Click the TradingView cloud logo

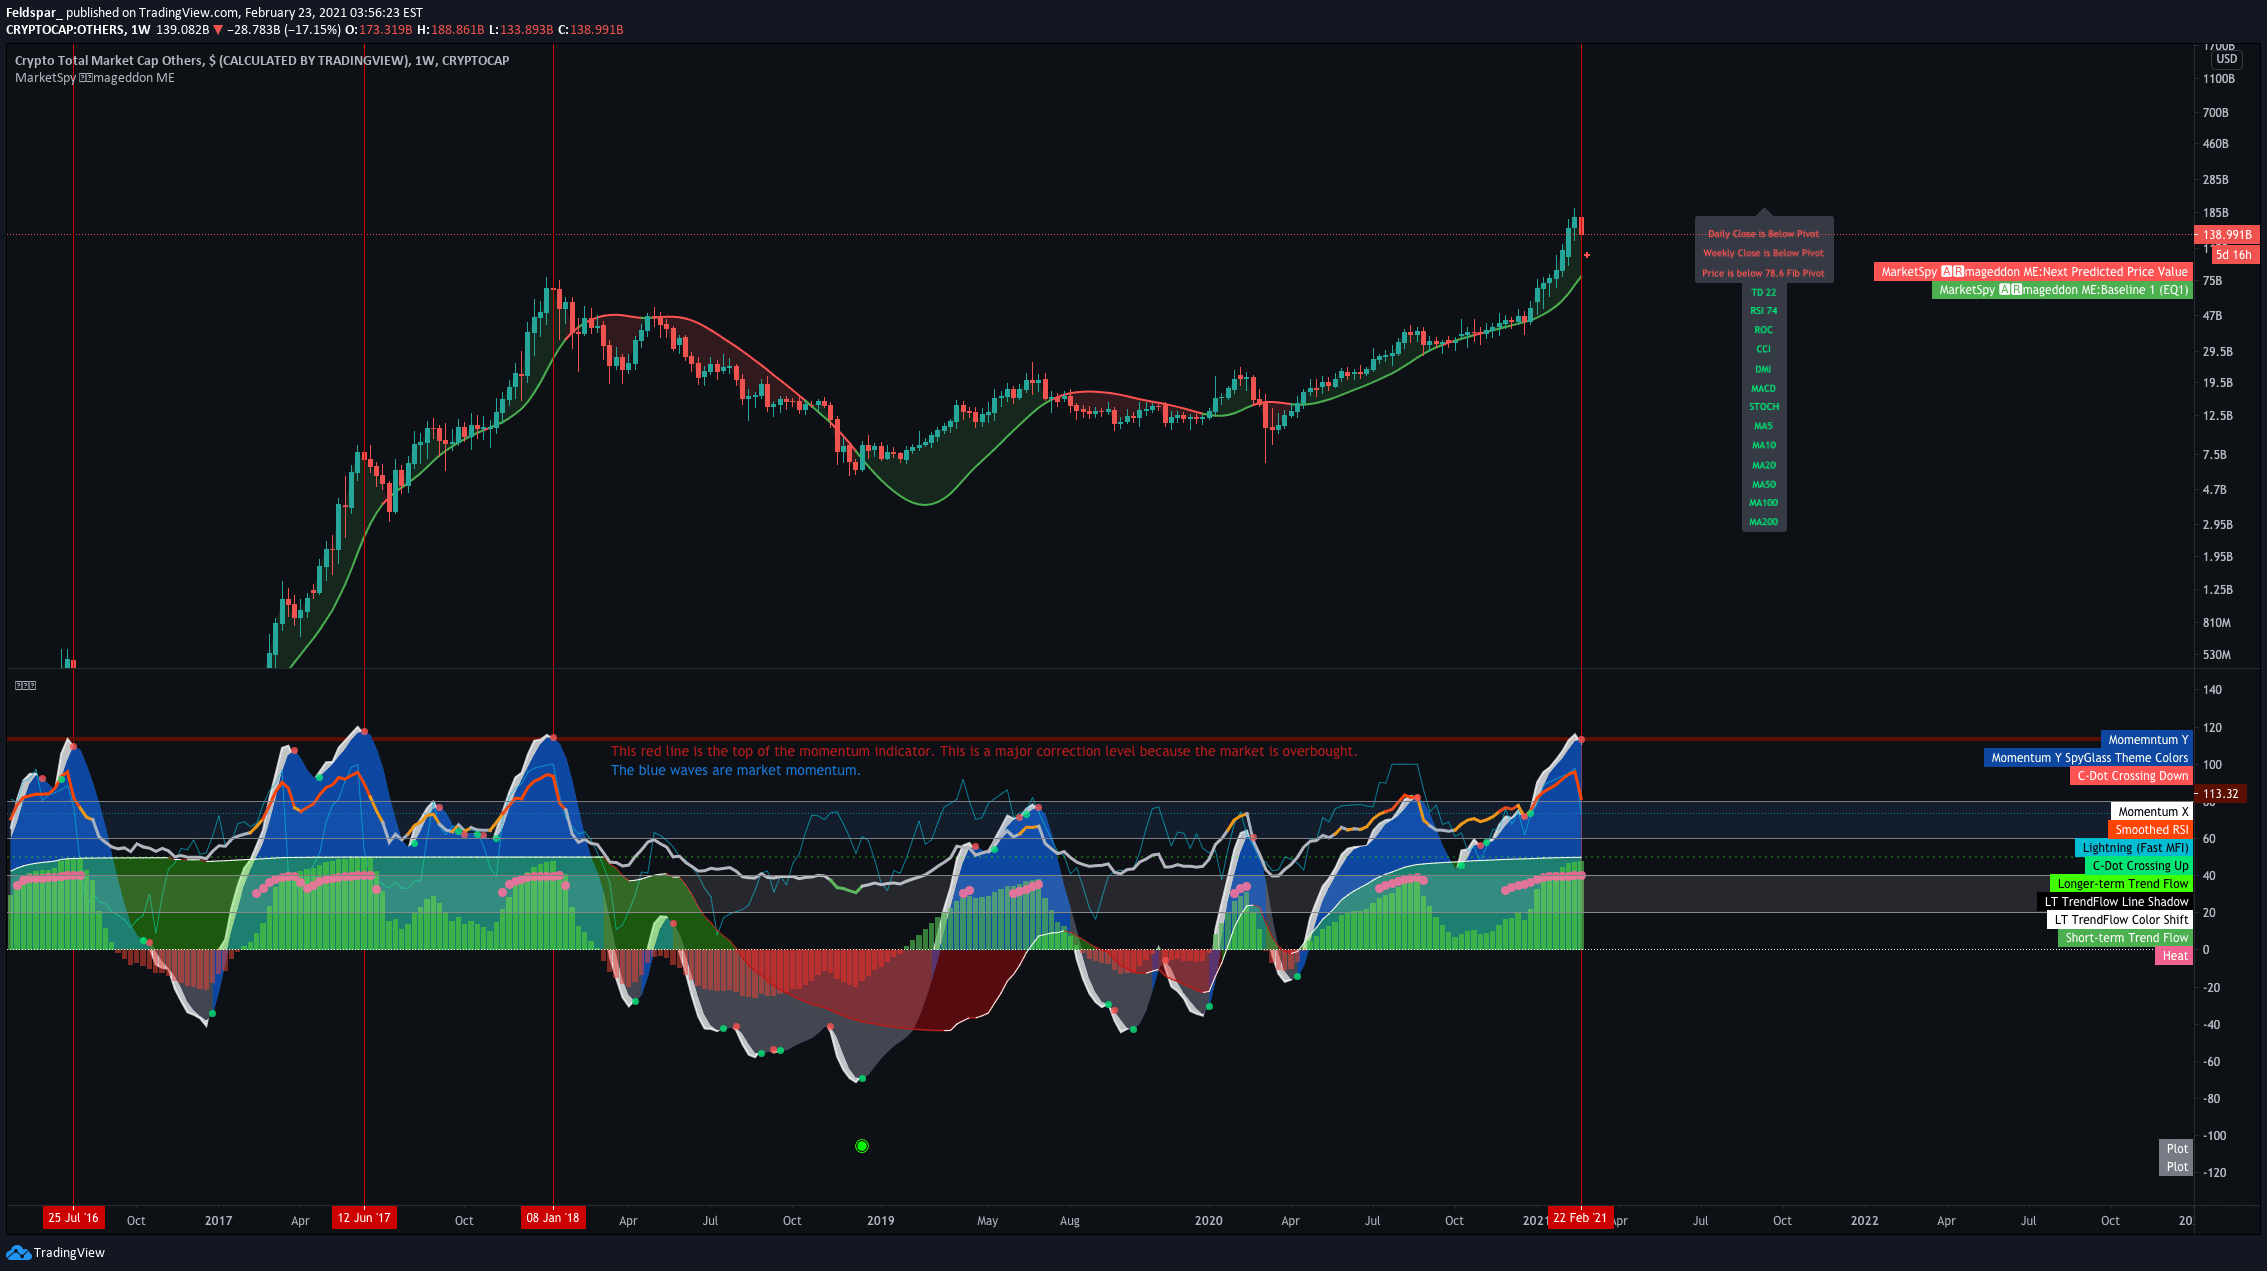point(18,1252)
